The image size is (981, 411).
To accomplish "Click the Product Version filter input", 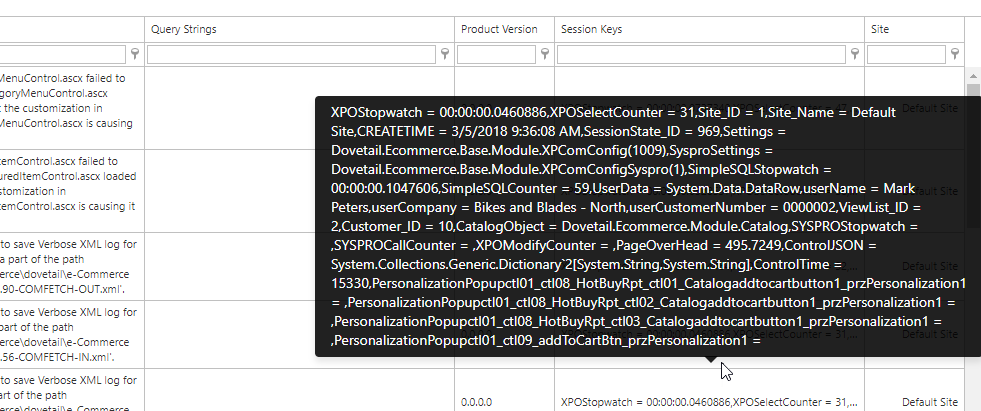I will pyautogui.click(x=496, y=54).
